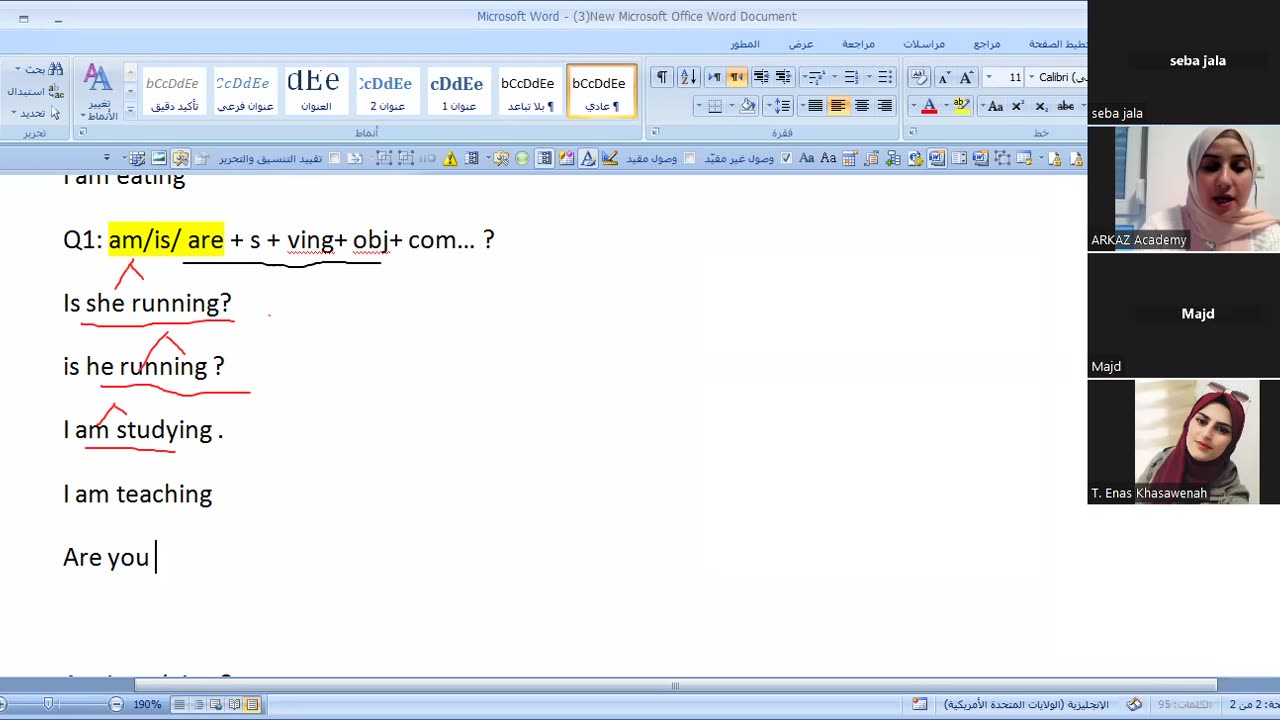
Task: Toggle the وصول مقيّد unchecked checkbox
Action: [690, 158]
